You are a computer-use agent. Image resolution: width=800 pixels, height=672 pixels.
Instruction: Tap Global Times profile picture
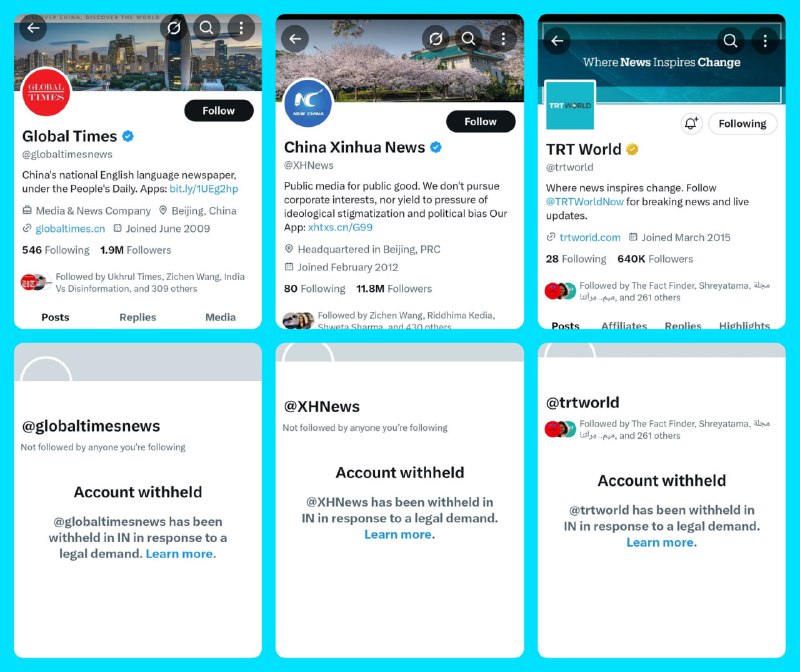coord(46,92)
